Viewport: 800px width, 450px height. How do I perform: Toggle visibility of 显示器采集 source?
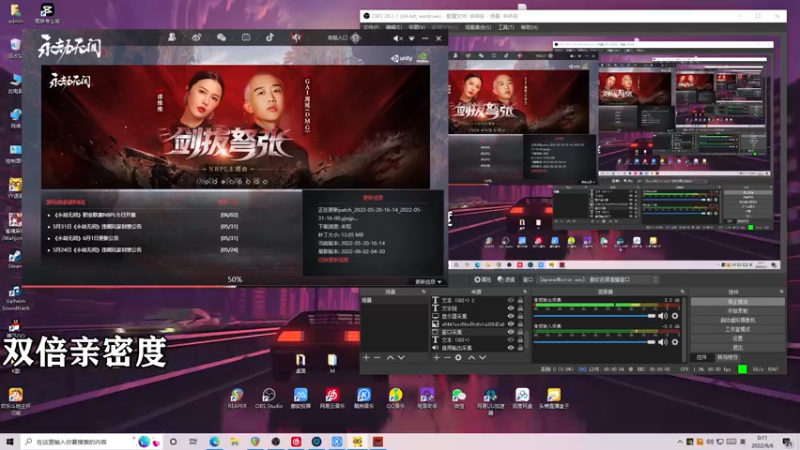511,316
